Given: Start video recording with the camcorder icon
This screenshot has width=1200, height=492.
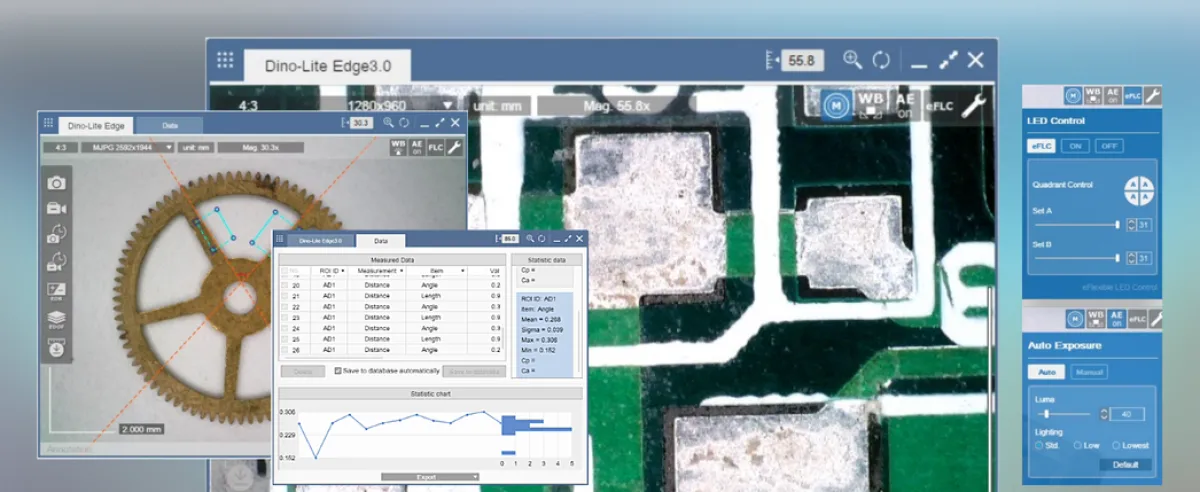Looking at the screenshot, I should 57,208.
